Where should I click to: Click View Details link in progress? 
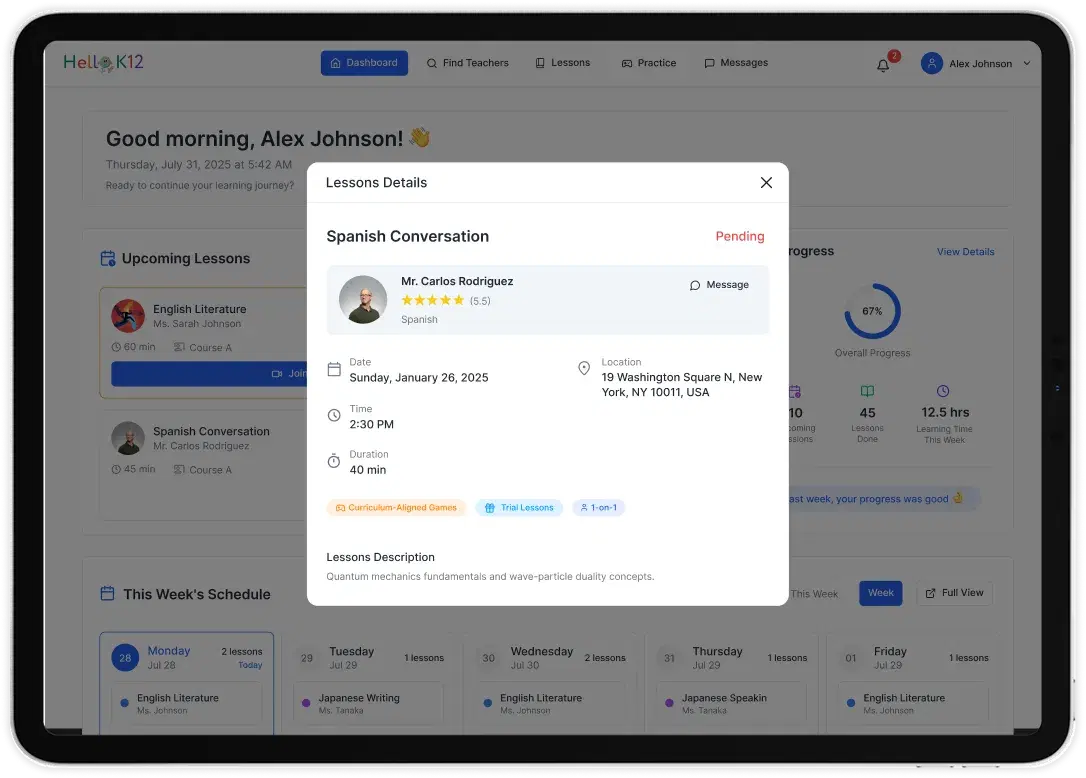965,251
